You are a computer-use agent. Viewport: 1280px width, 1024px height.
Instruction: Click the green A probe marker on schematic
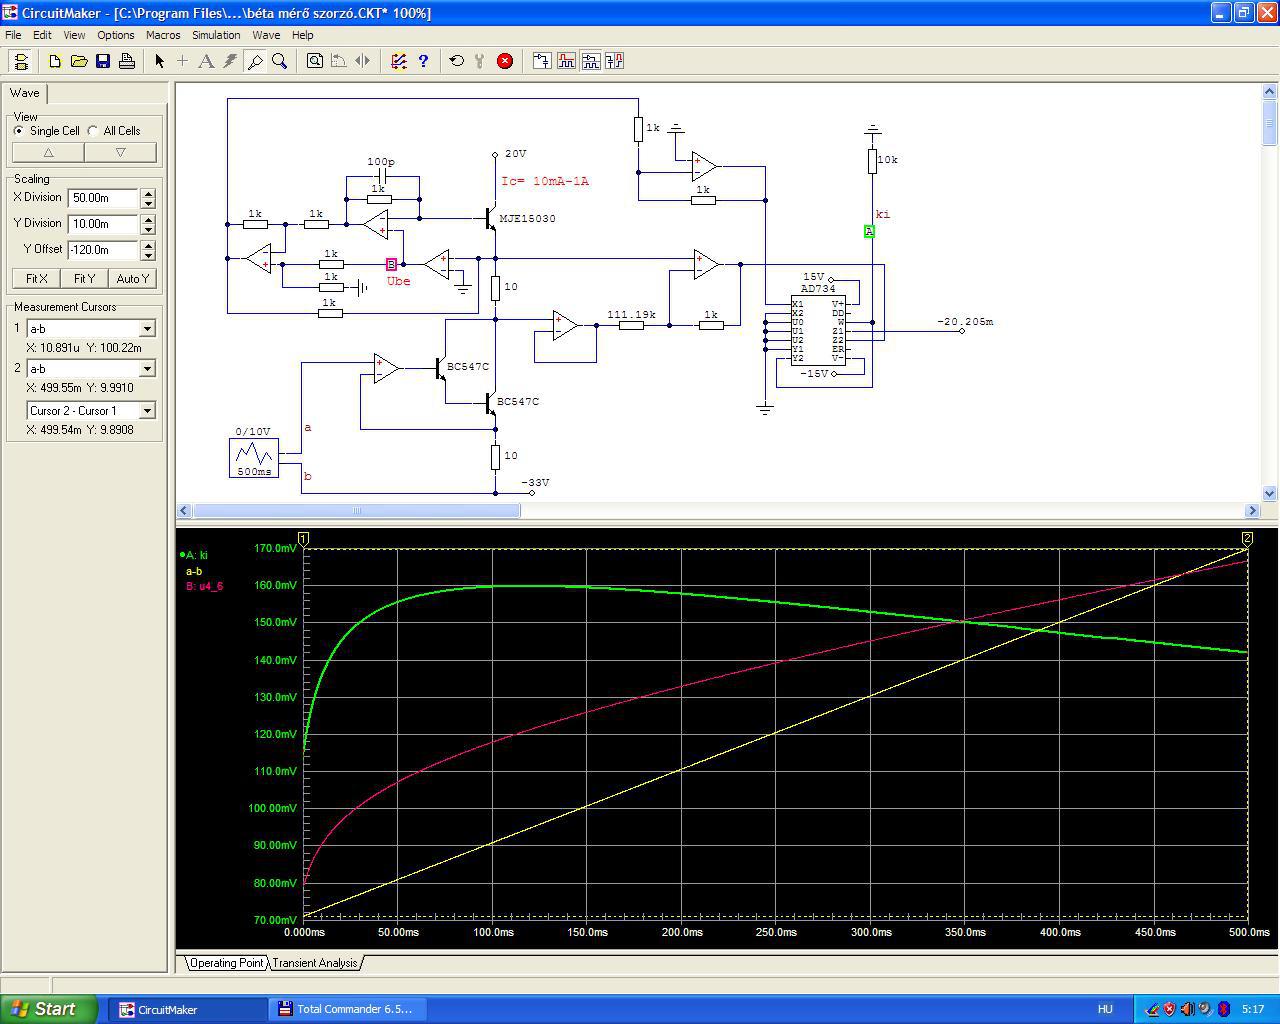tap(869, 232)
